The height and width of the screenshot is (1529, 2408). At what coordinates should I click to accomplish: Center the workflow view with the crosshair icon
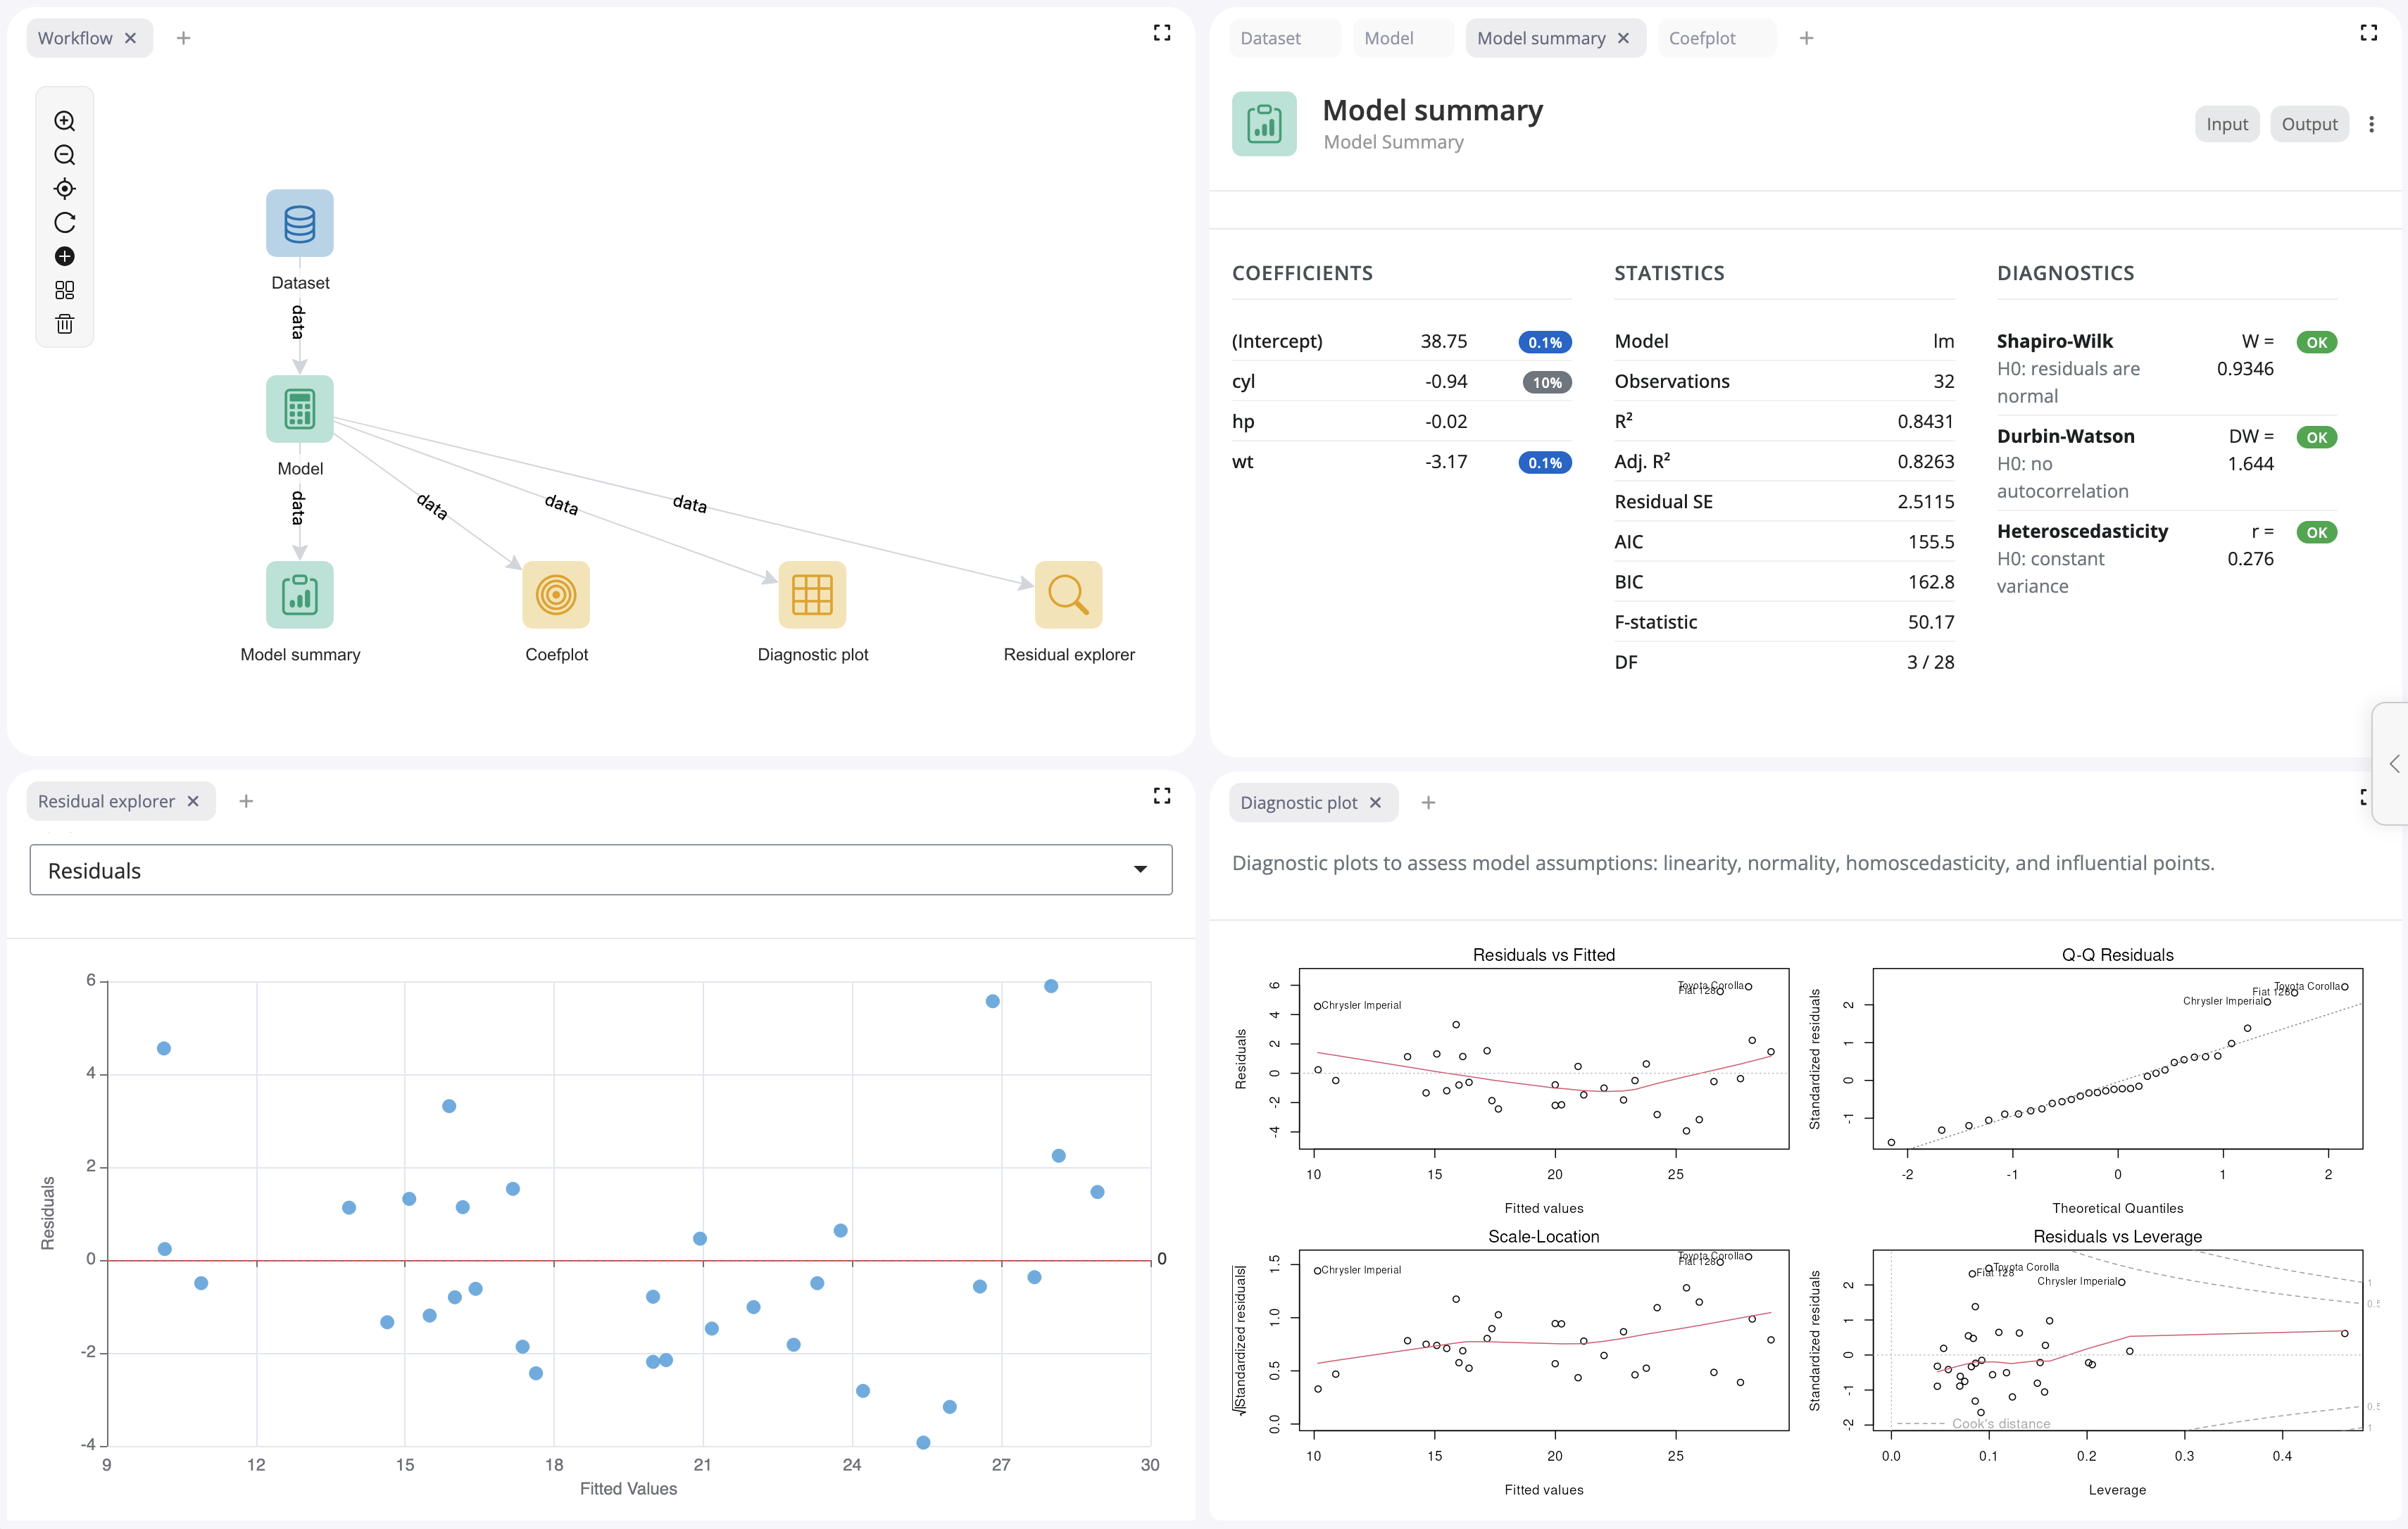(64, 189)
